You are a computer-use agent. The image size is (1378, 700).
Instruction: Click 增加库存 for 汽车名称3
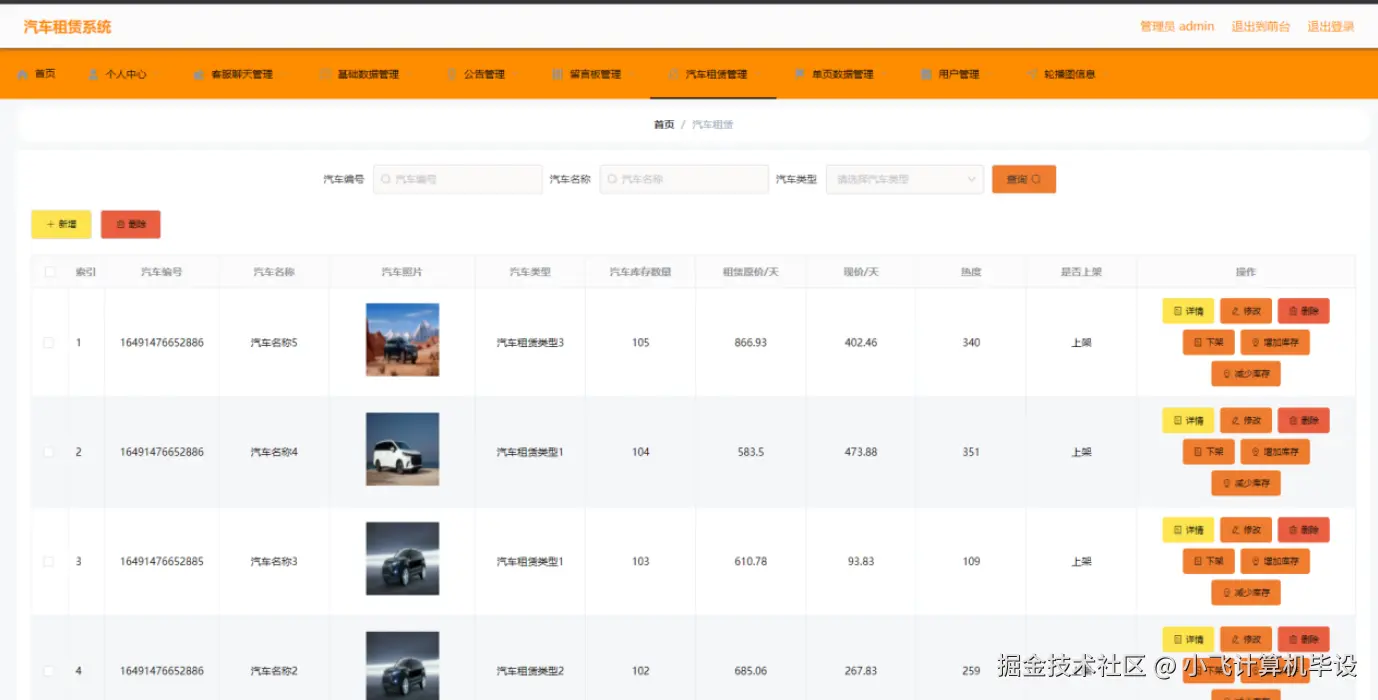point(1275,562)
